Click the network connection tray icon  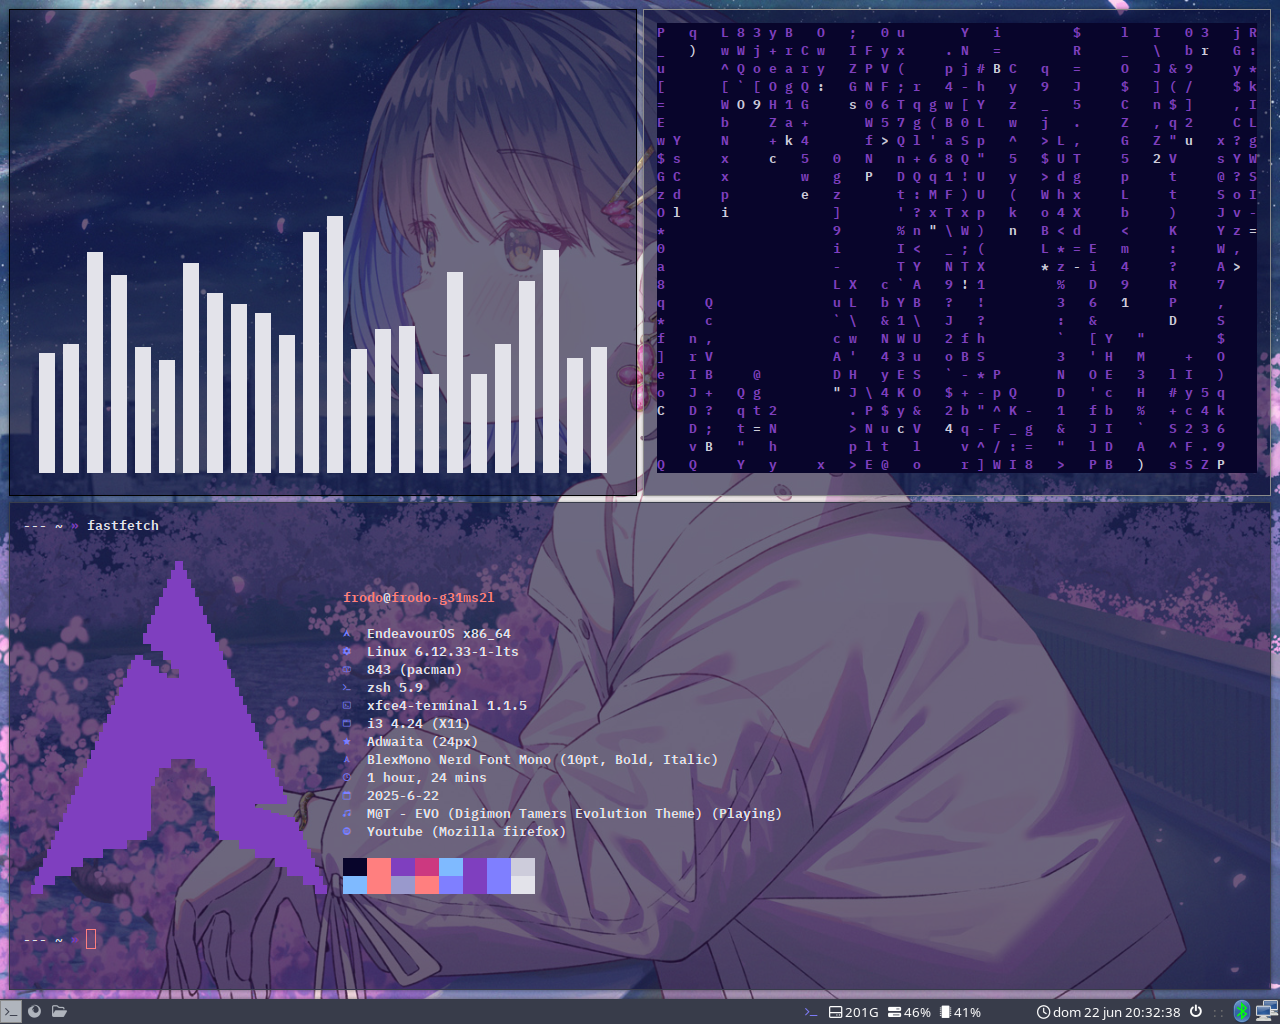pos(1267,1011)
